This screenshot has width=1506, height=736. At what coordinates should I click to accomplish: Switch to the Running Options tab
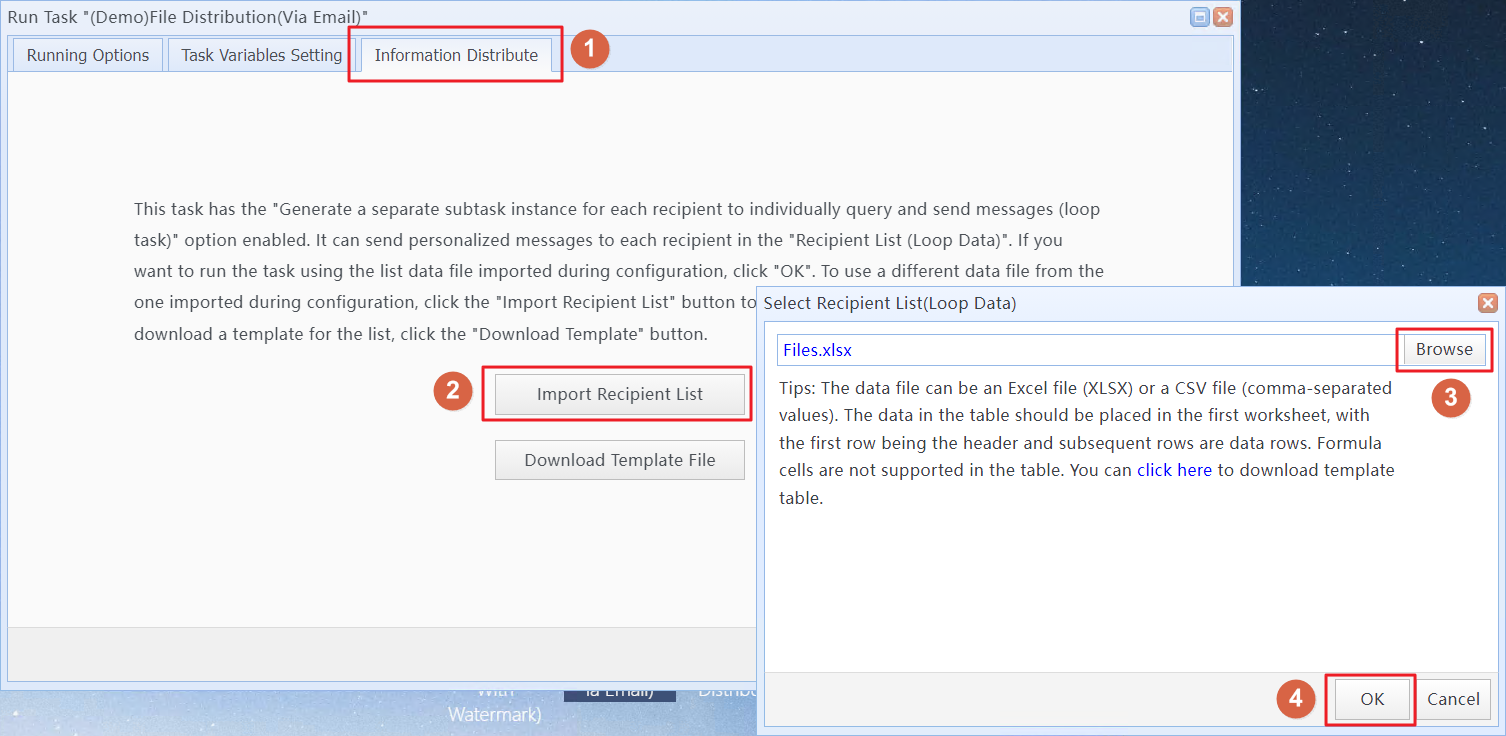[x=88, y=55]
